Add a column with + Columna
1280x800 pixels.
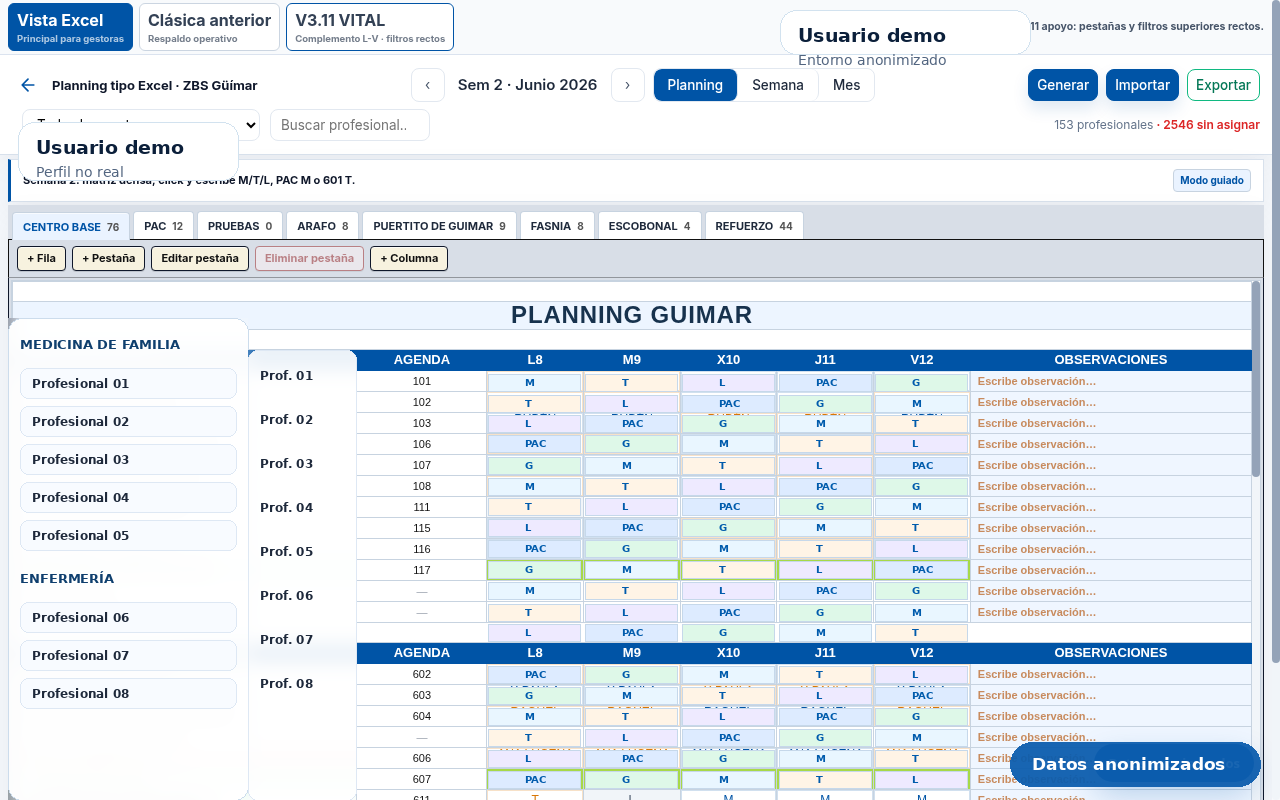coord(409,258)
